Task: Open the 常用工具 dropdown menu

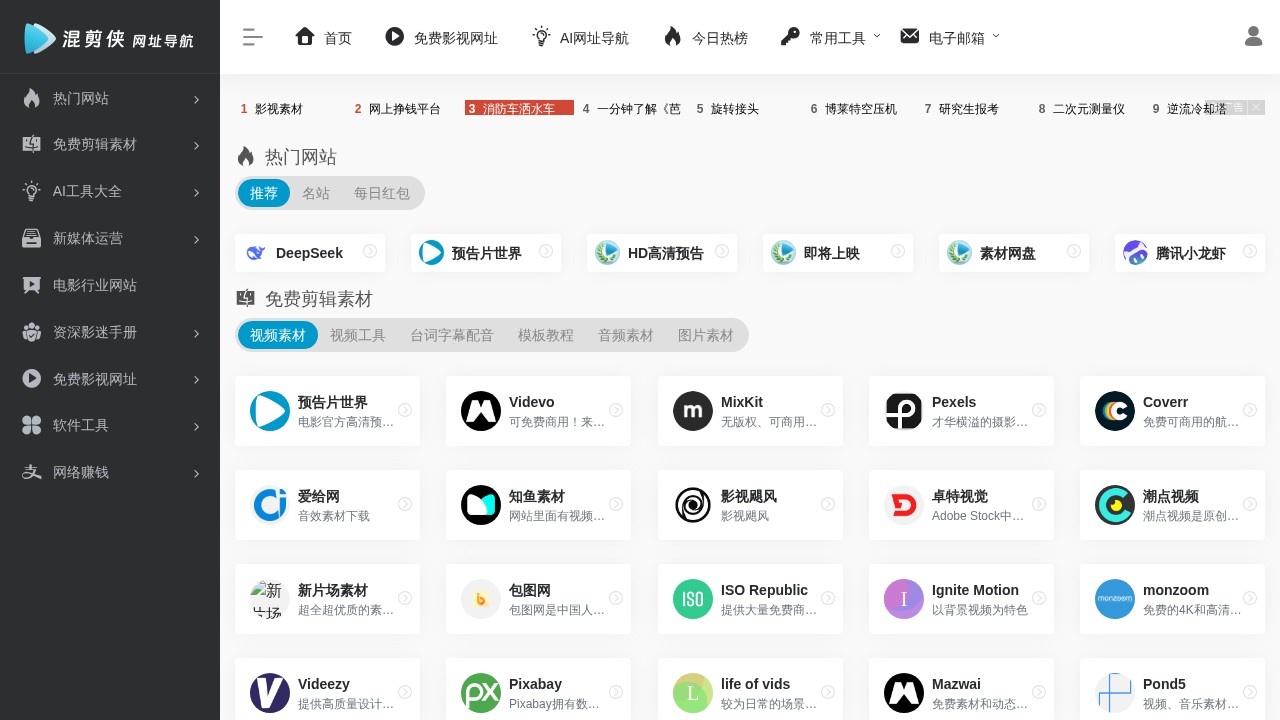Action: pos(831,37)
